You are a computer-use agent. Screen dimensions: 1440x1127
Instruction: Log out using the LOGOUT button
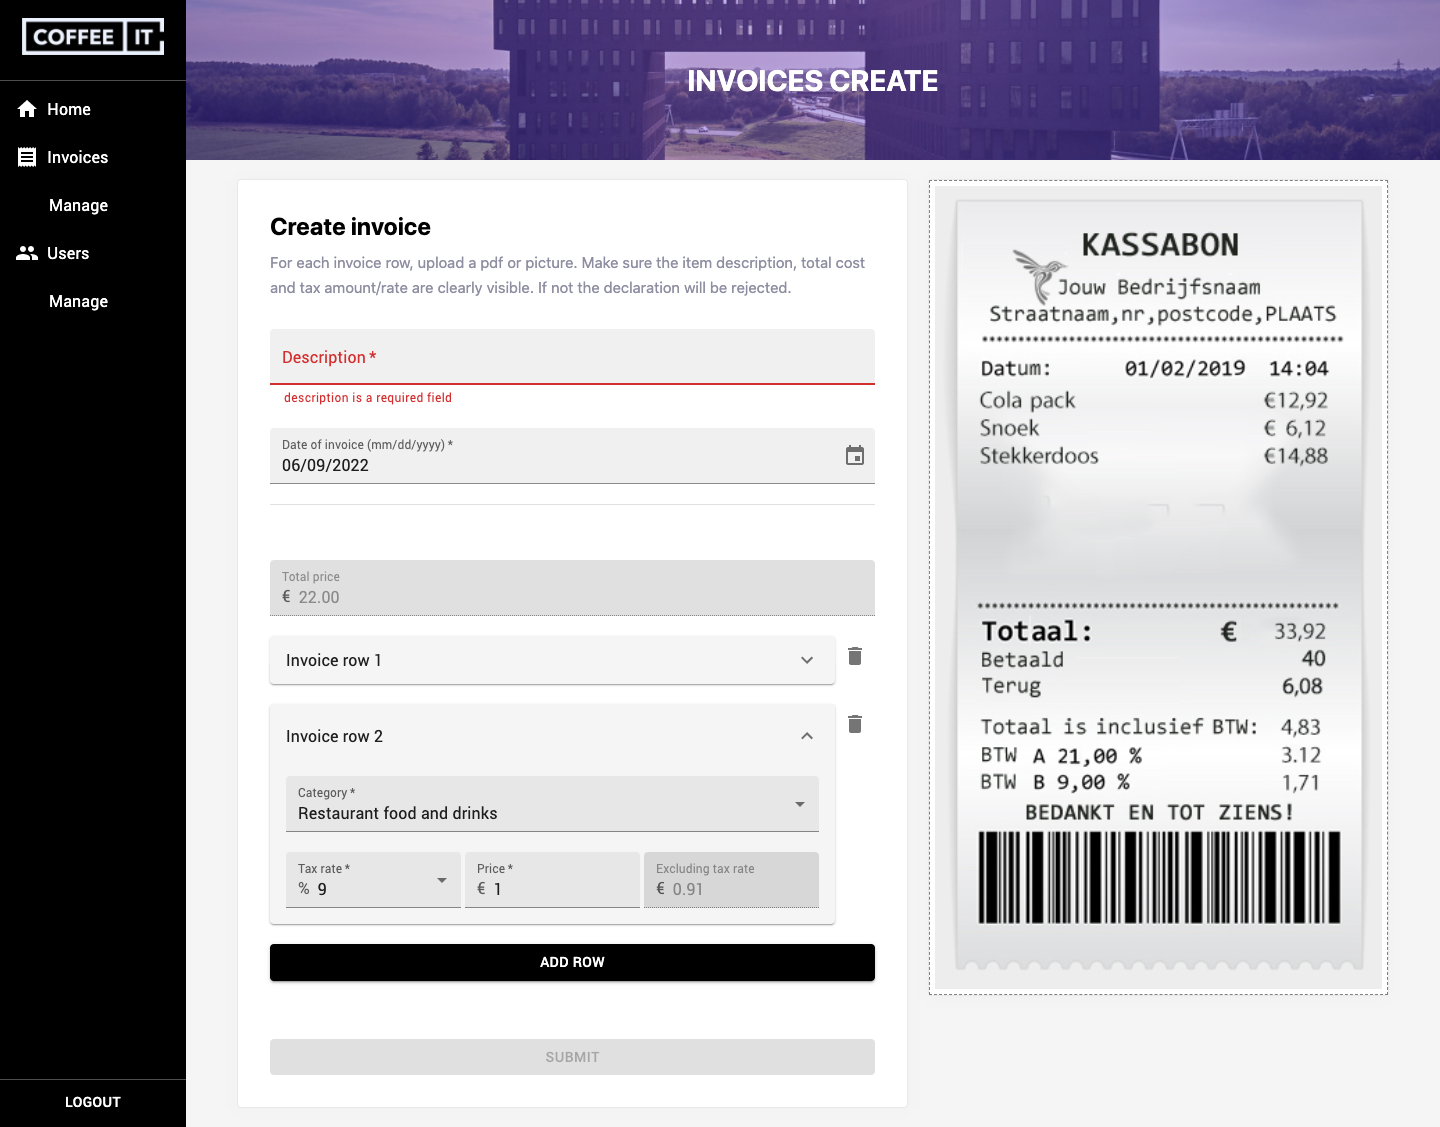coord(93,1102)
